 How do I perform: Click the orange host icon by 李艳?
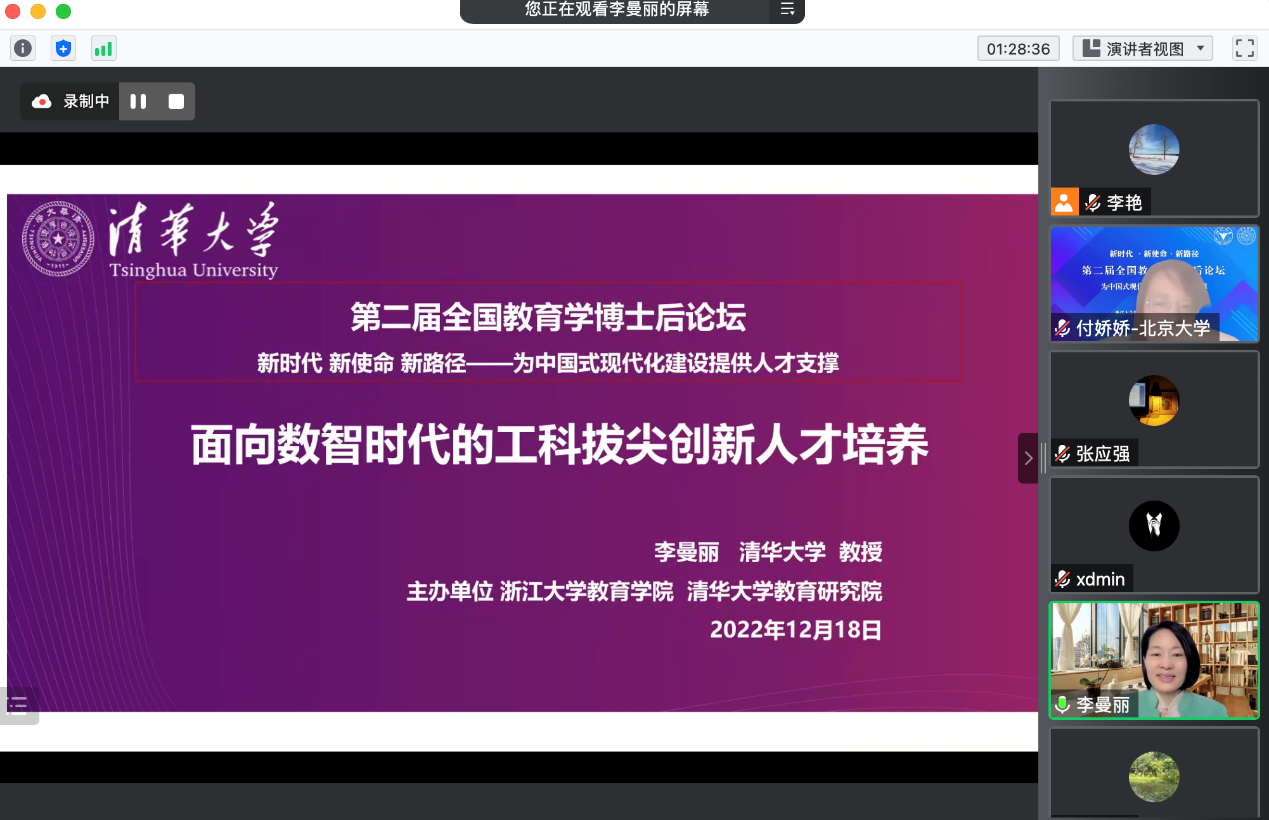[1063, 202]
